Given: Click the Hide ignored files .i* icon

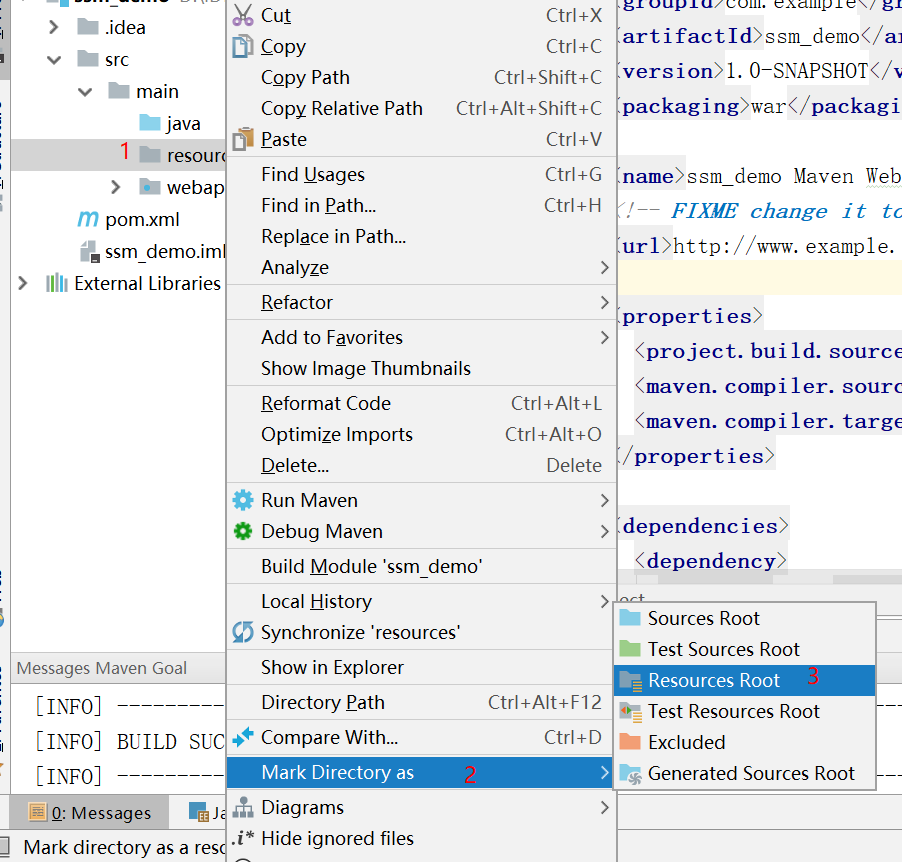Looking at the screenshot, I should tap(243, 838).
